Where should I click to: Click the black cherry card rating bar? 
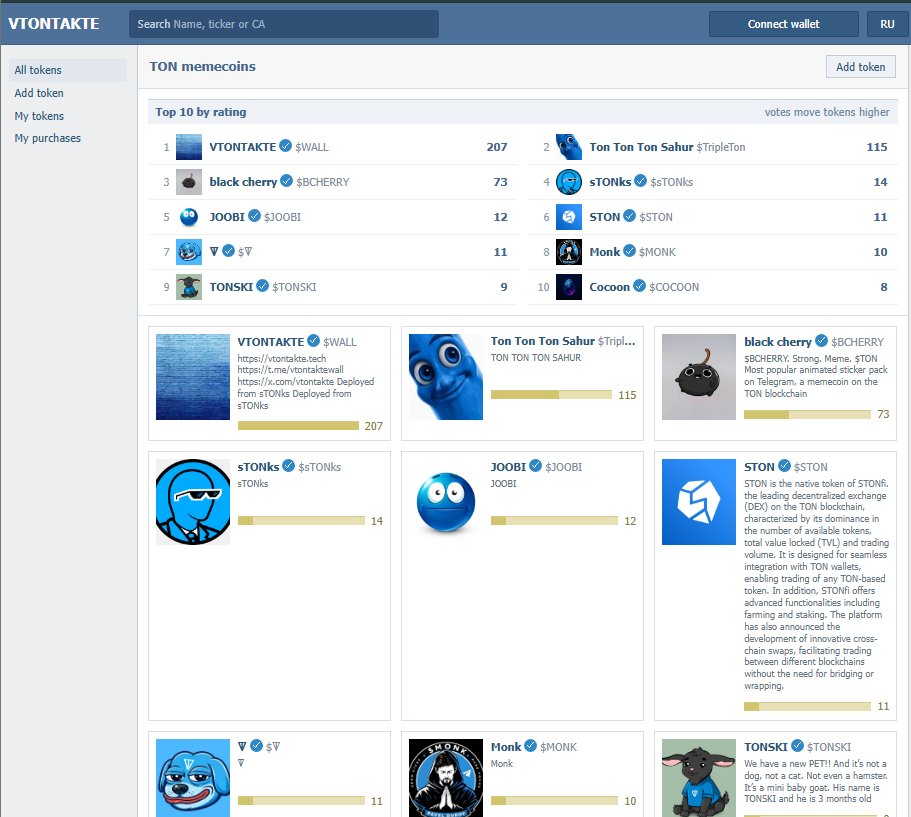(x=807, y=414)
